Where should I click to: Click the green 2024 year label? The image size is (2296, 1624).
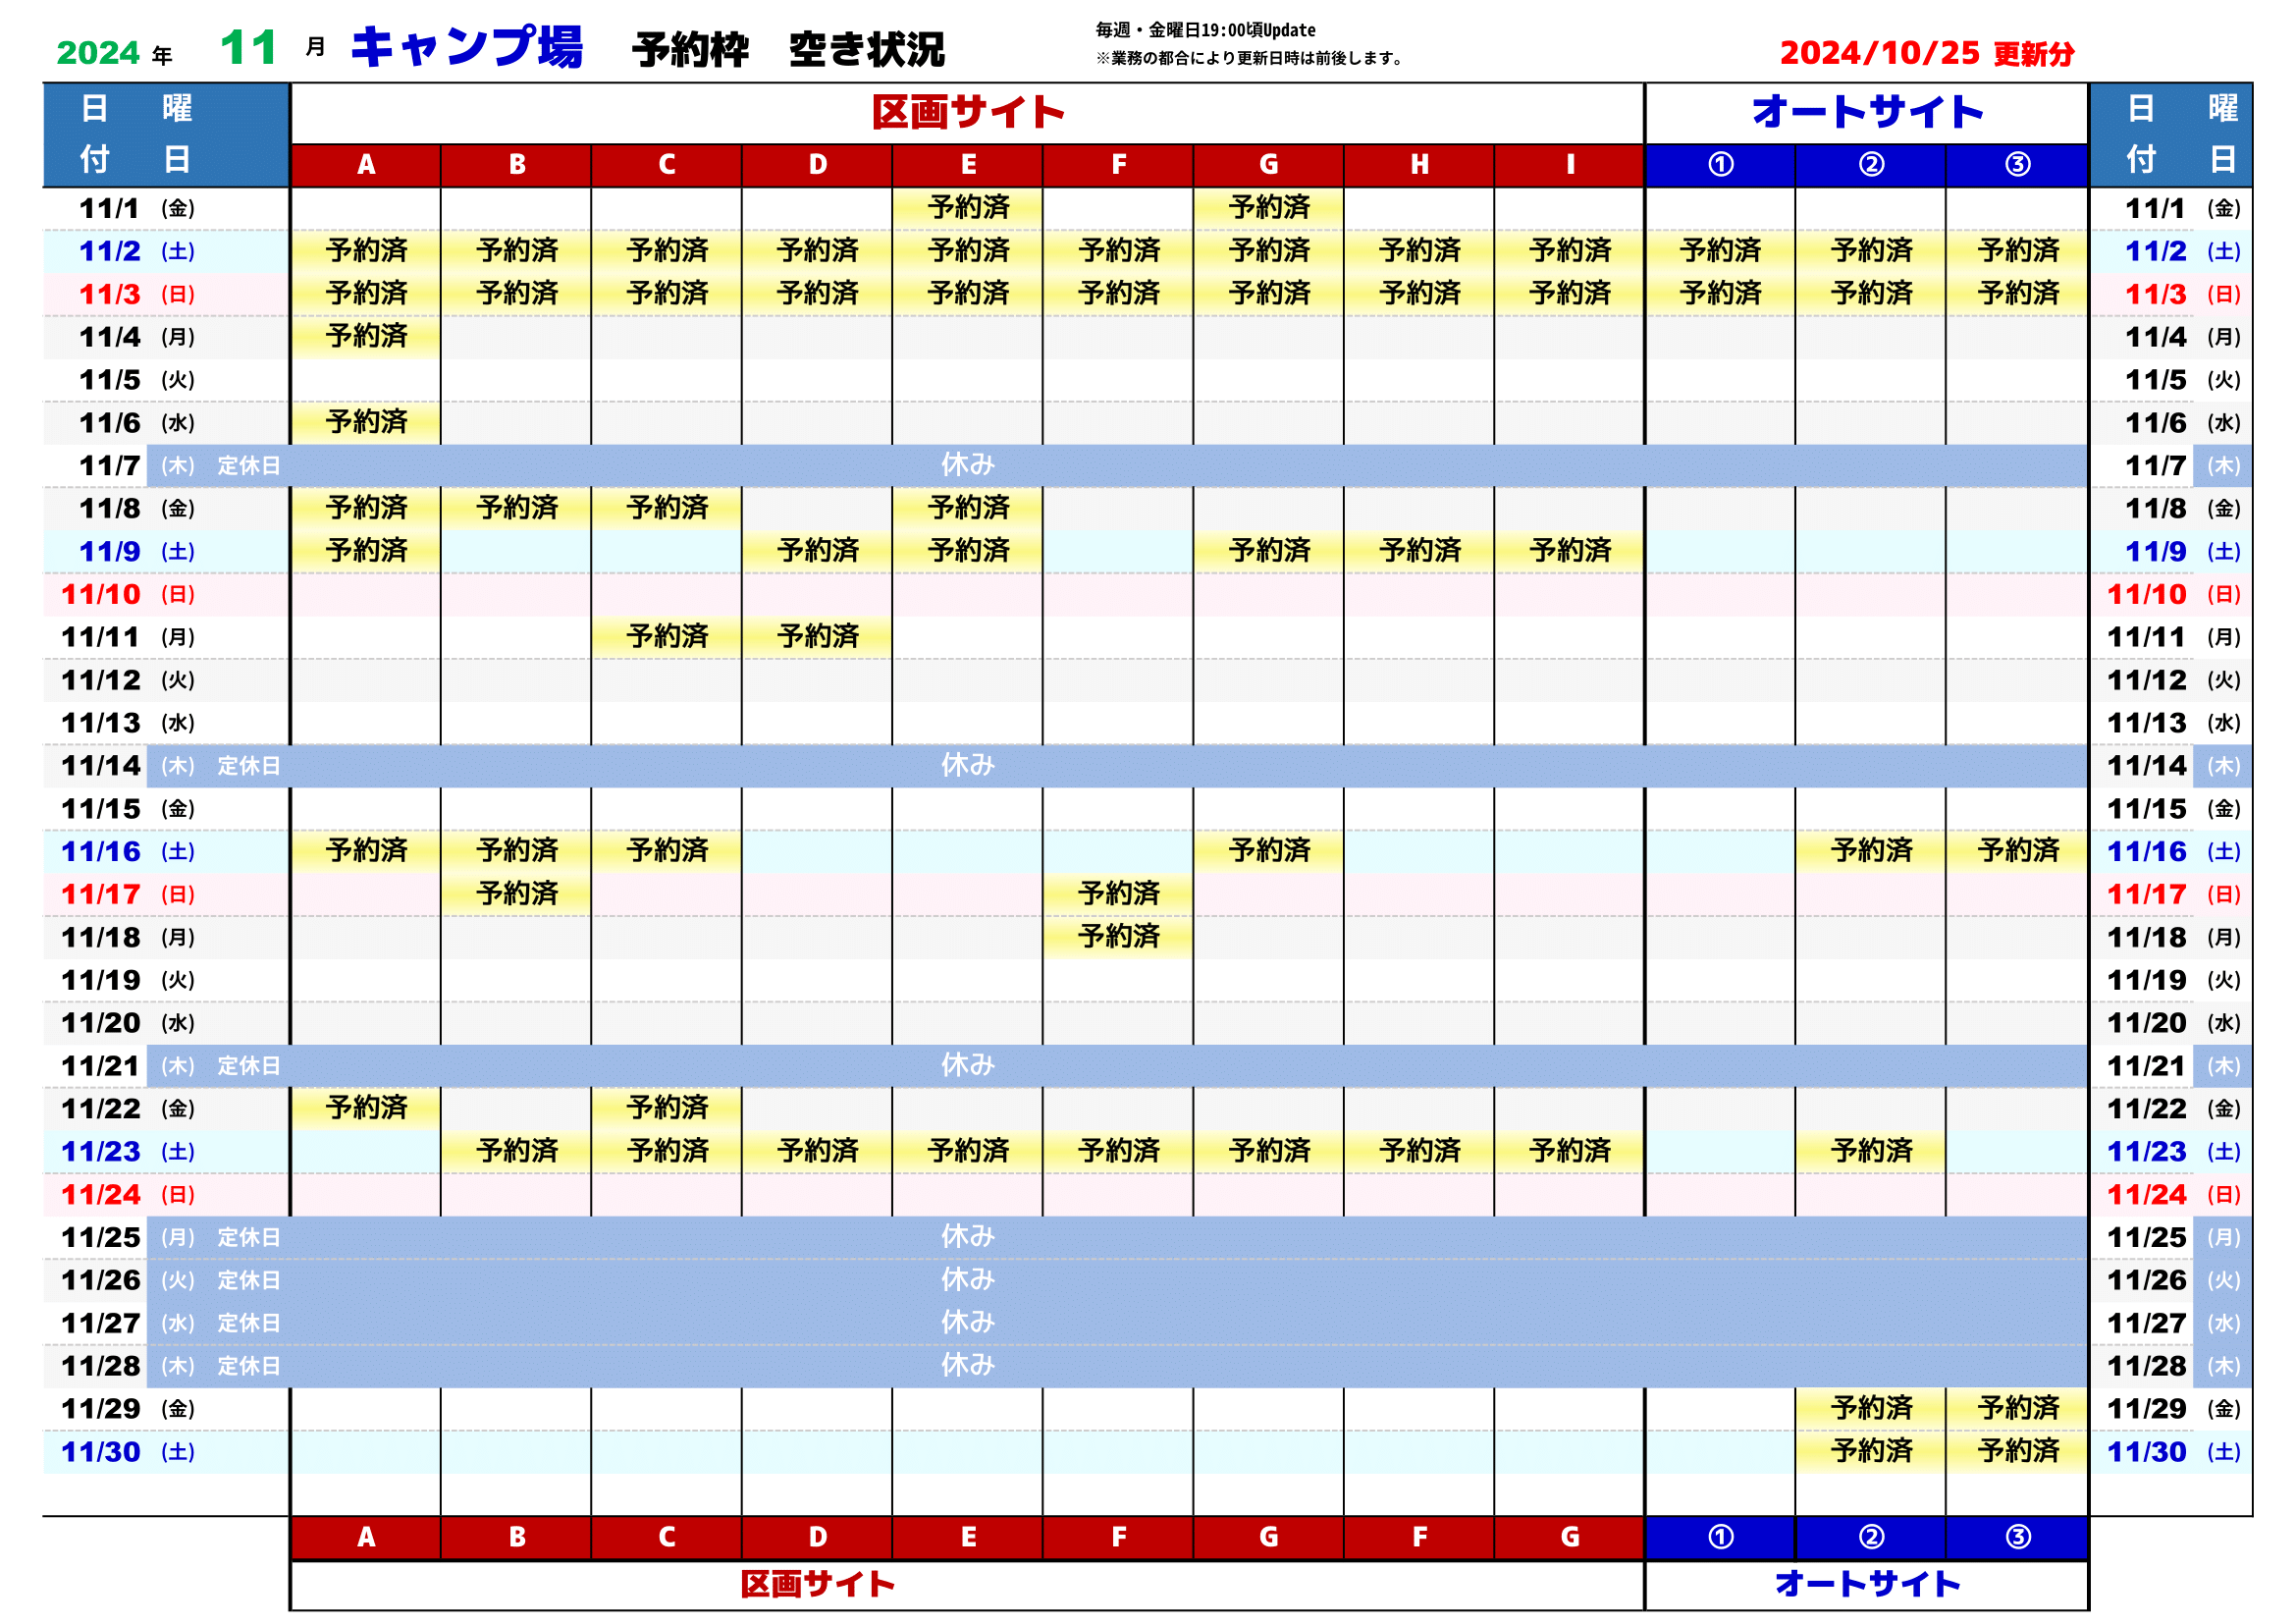98,52
